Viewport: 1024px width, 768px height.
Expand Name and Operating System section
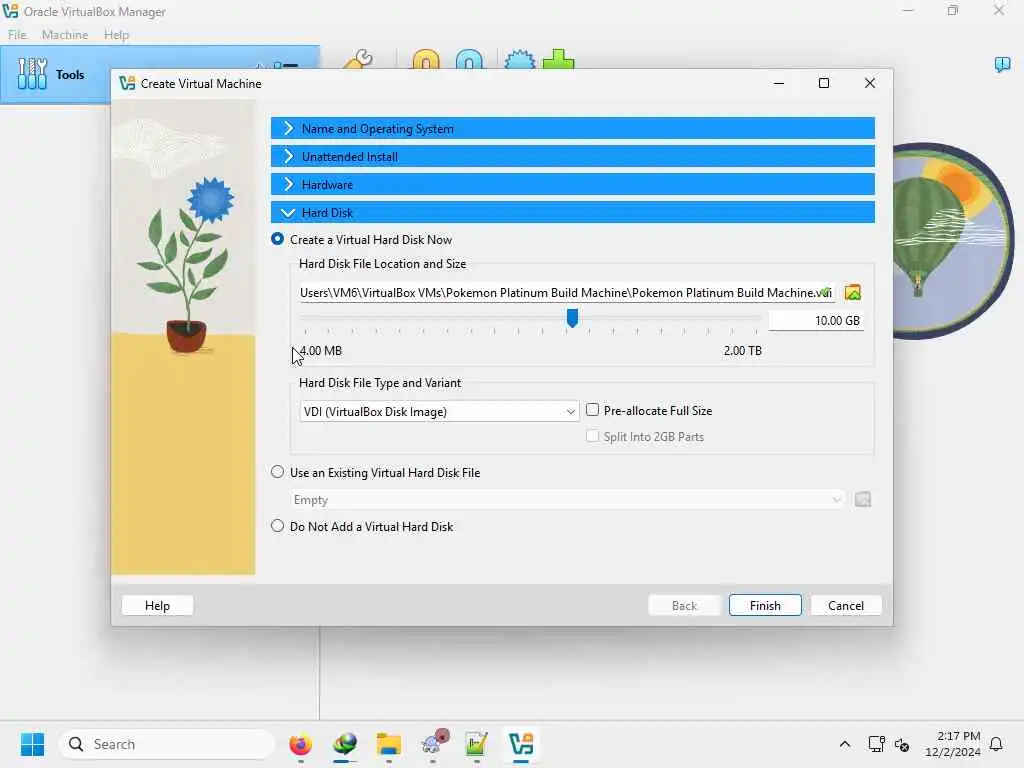coord(573,129)
